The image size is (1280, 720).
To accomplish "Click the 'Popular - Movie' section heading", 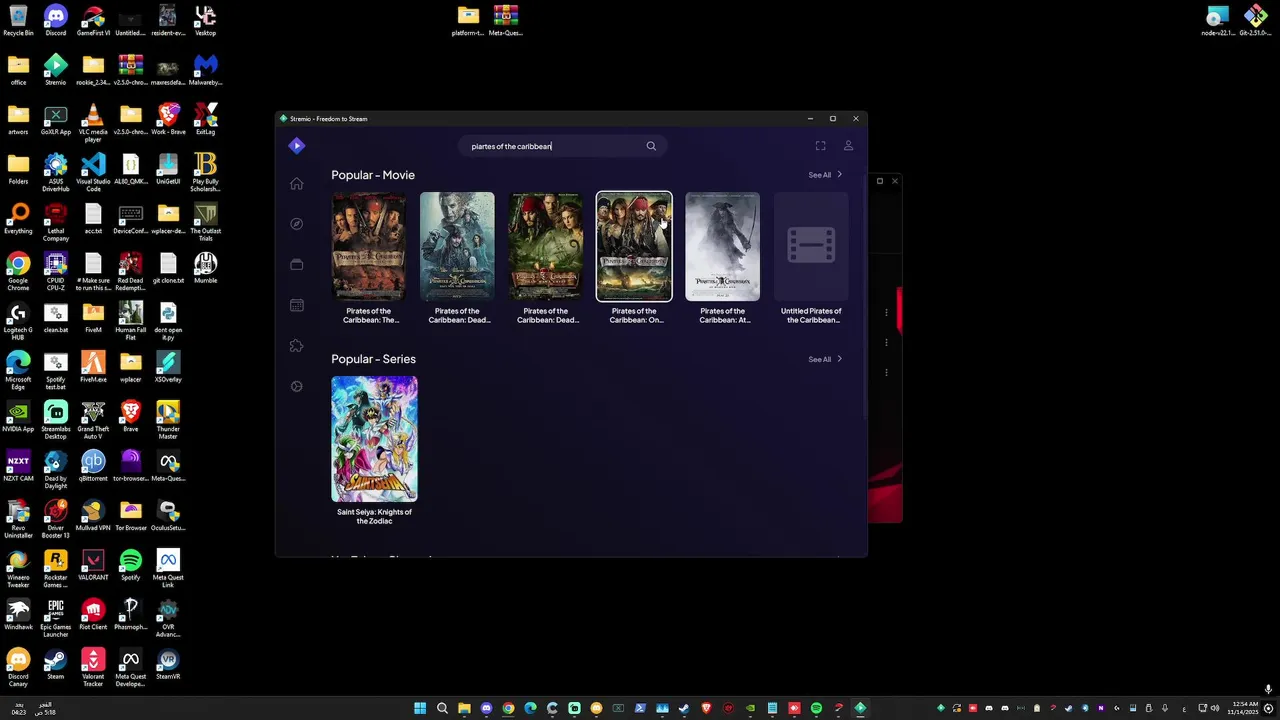I will pyautogui.click(x=373, y=175).
